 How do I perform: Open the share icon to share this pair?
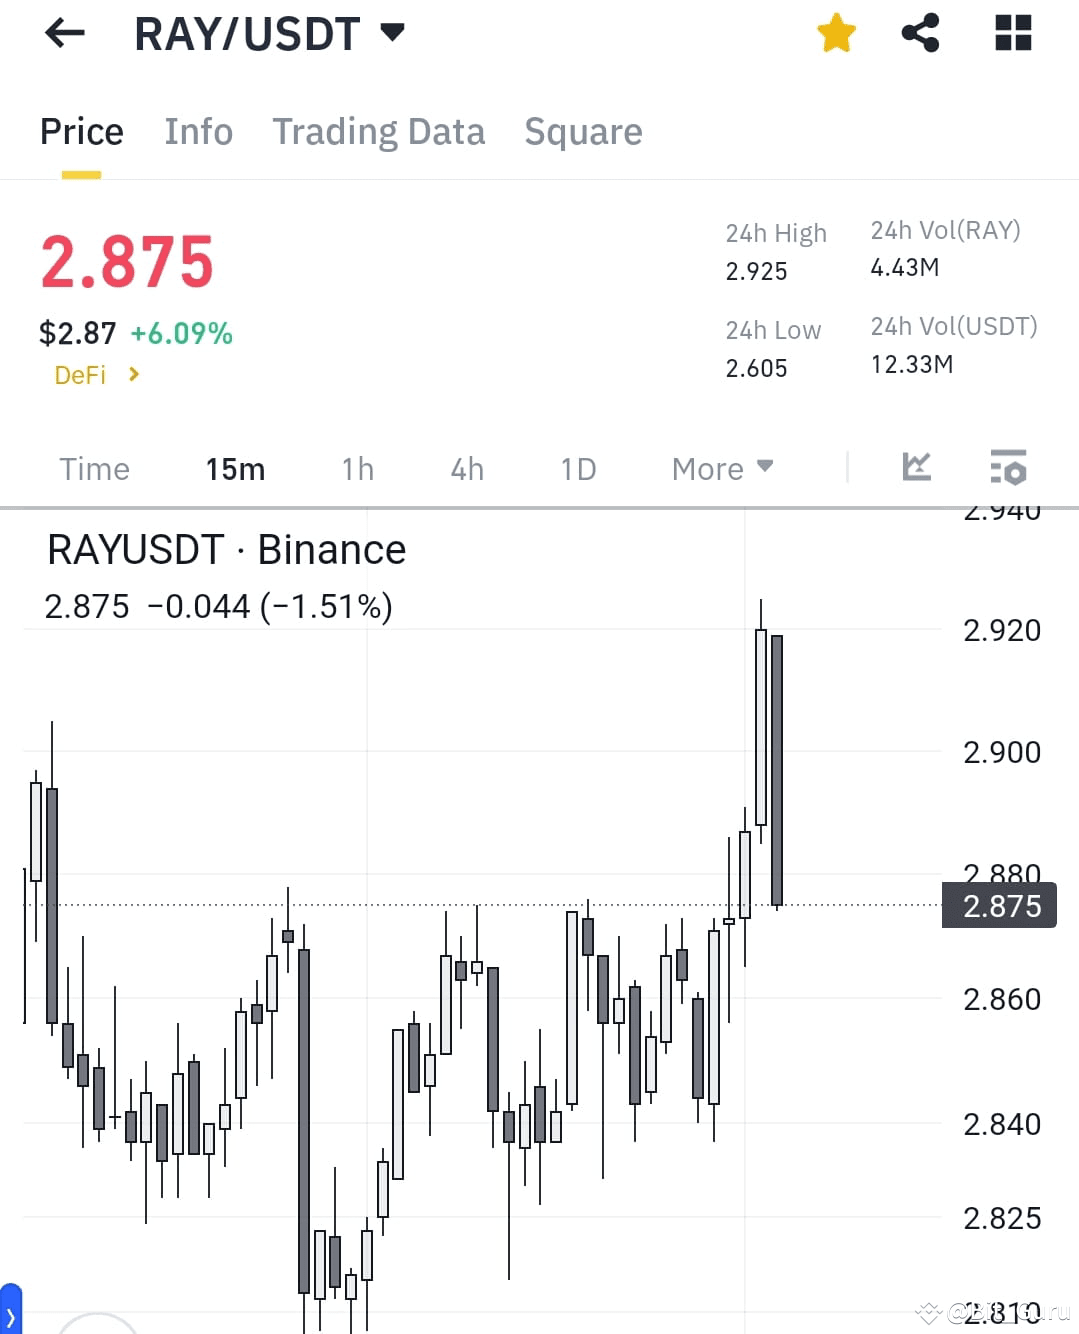pyautogui.click(x=920, y=32)
